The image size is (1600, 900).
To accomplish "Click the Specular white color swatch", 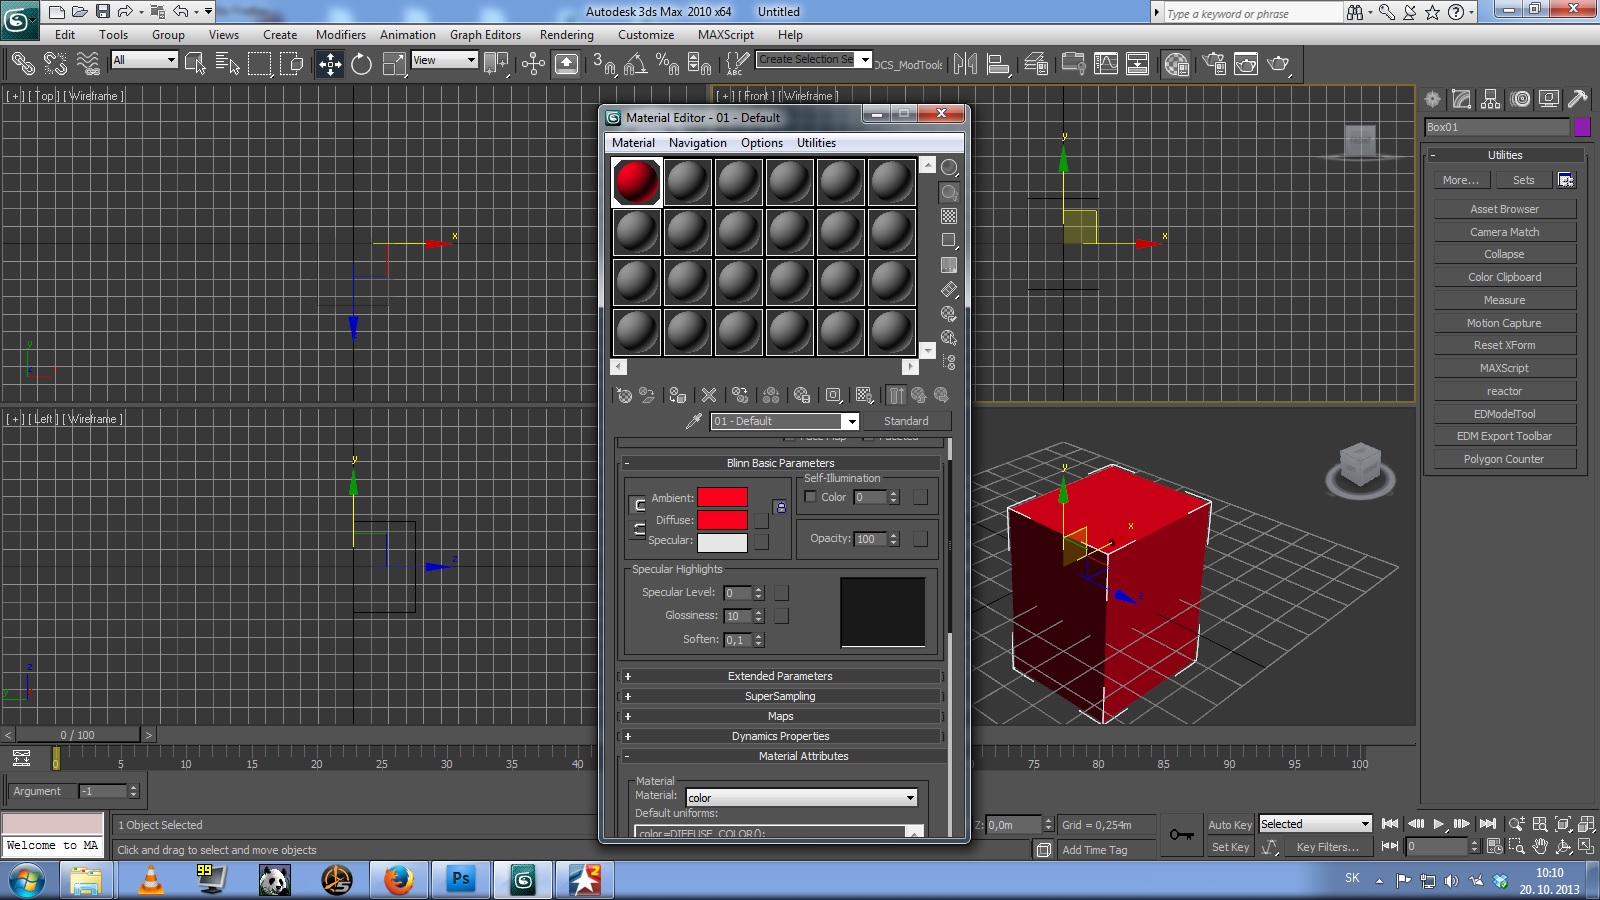I will point(722,542).
